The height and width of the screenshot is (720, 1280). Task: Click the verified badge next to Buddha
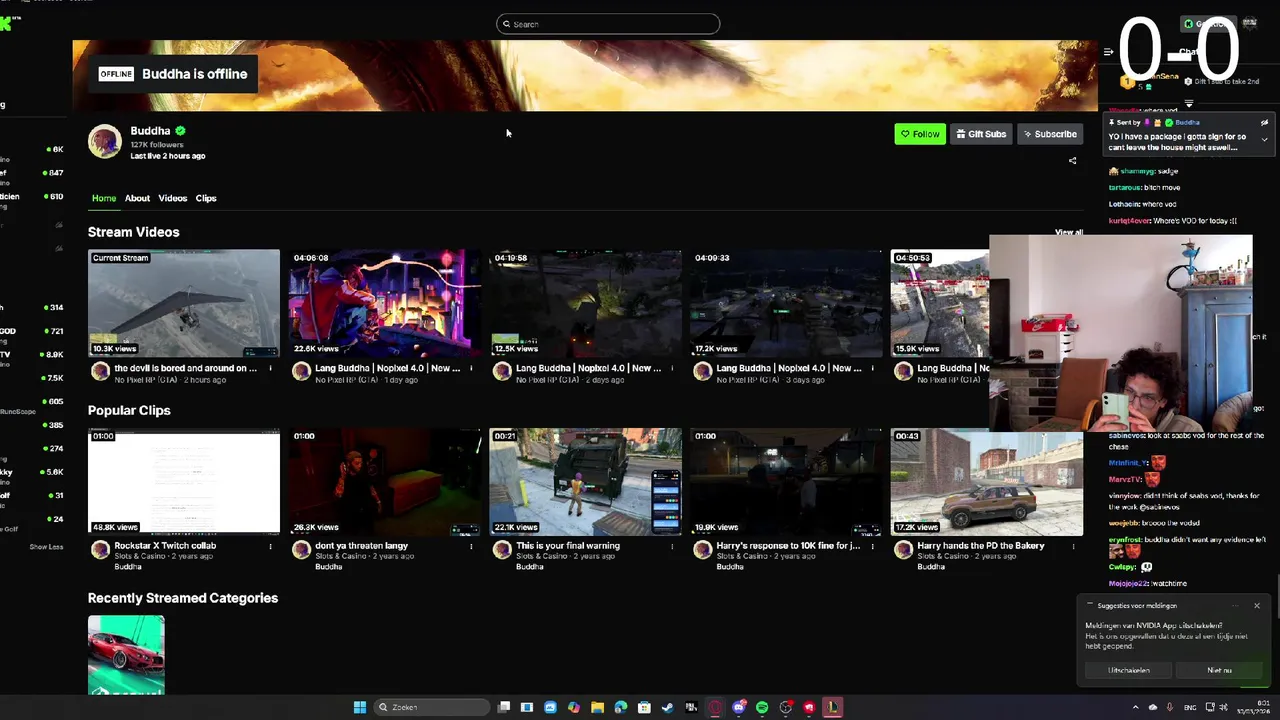pos(181,131)
